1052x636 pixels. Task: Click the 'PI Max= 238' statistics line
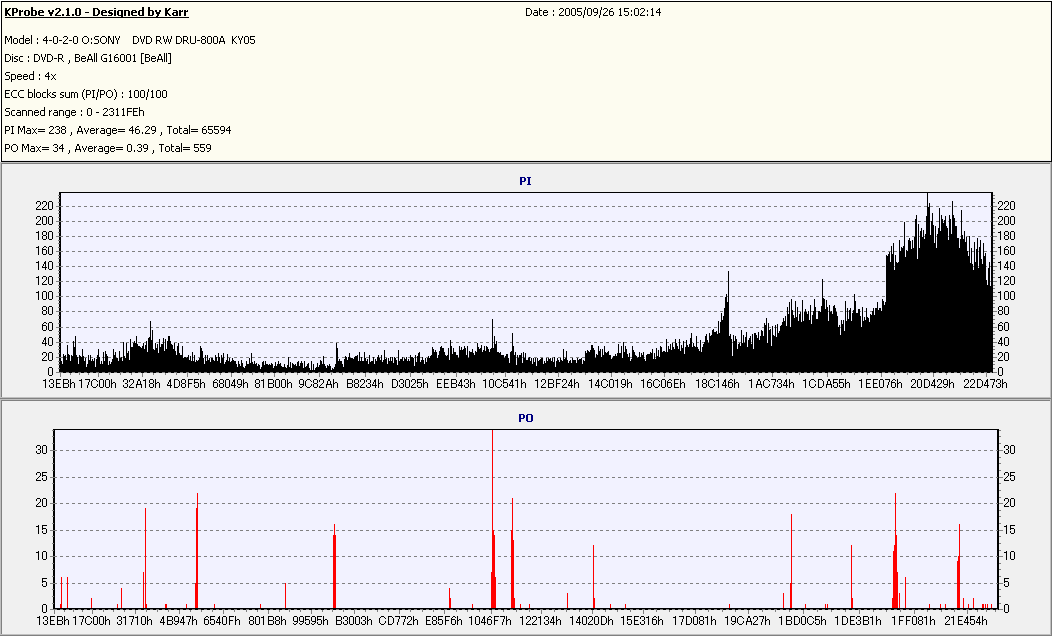(x=117, y=130)
